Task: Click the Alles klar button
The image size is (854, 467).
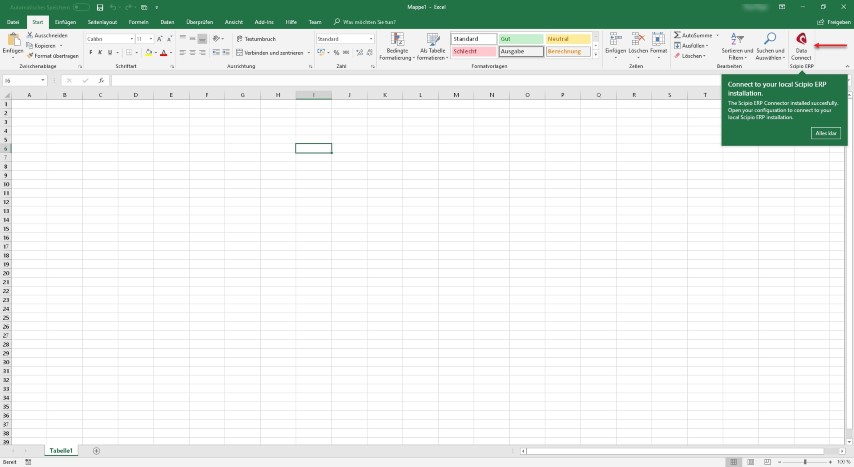Action: [x=826, y=133]
